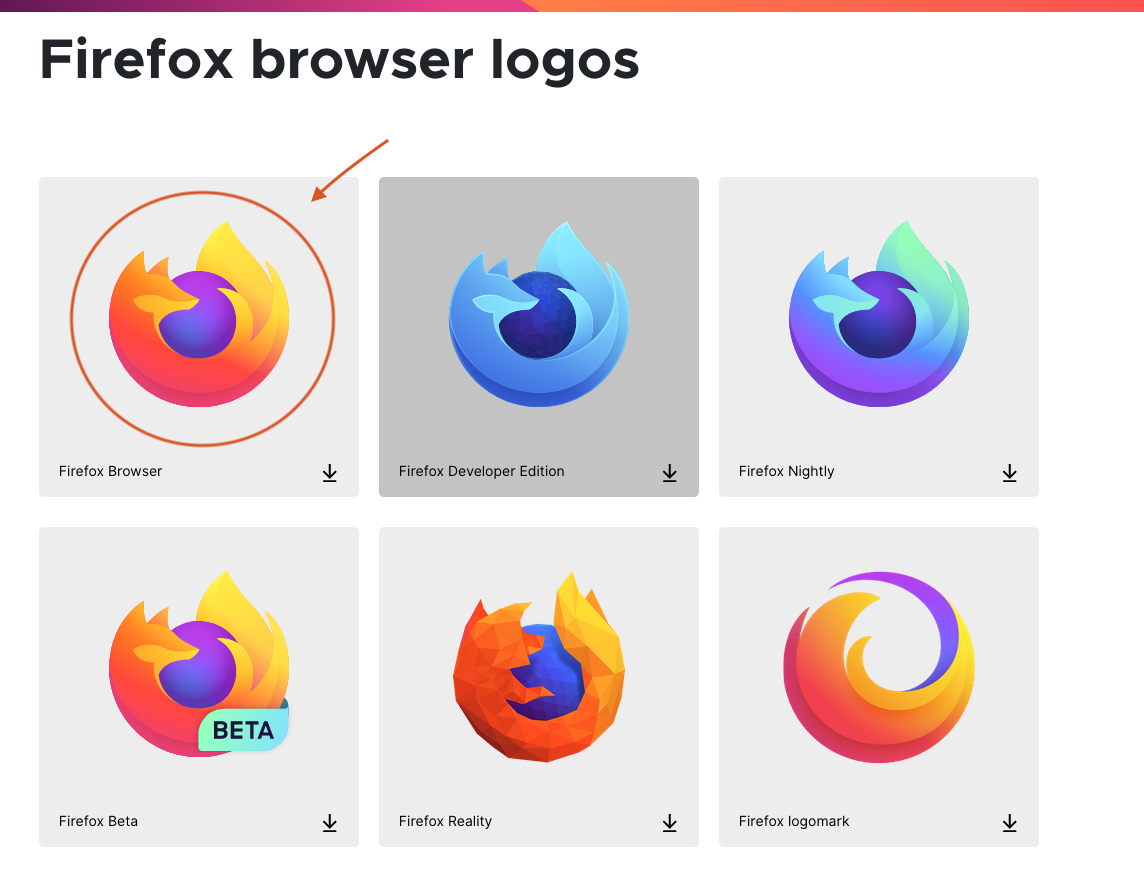The width and height of the screenshot is (1144, 886).
Task: Select the swirl Firefox logomark image
Action: point(879,667)
